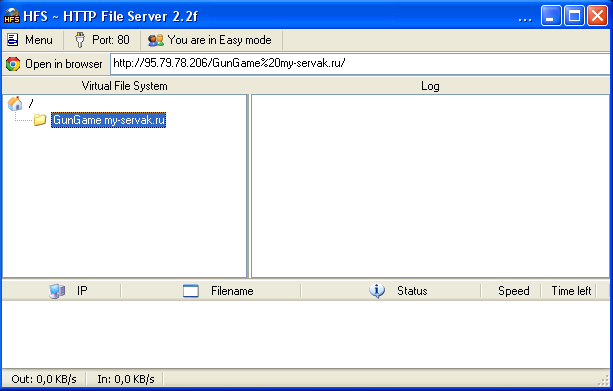Click the Chrome browser icon

[13, 64]
